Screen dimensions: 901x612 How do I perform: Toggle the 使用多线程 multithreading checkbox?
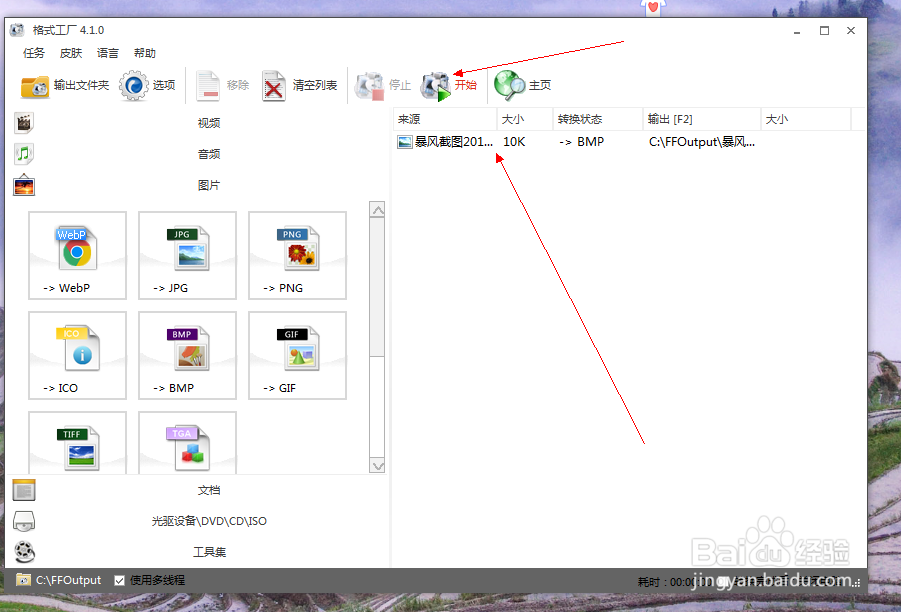pyautogui.click(x=120, y=580)
